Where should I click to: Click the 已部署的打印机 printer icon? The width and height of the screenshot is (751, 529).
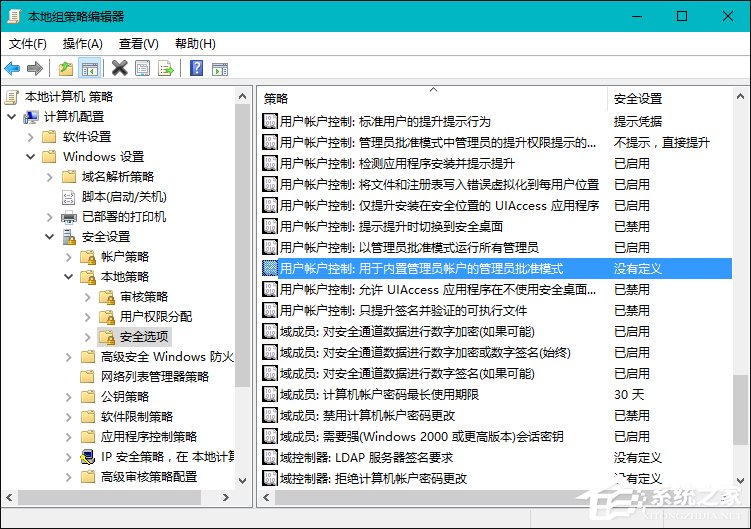pos(69,217)
